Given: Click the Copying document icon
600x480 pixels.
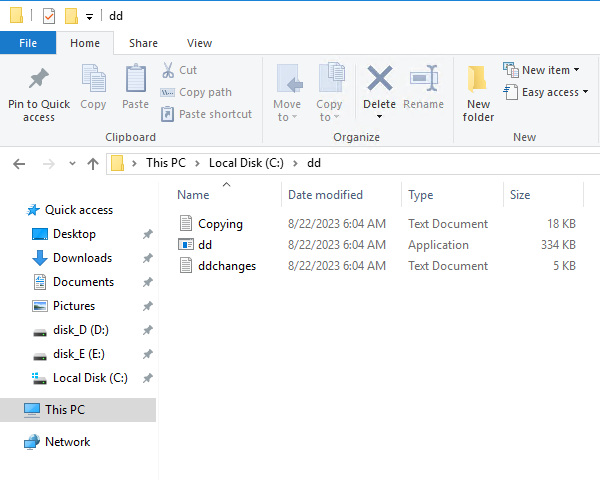Looking at the screenshot, I should 186,224.
